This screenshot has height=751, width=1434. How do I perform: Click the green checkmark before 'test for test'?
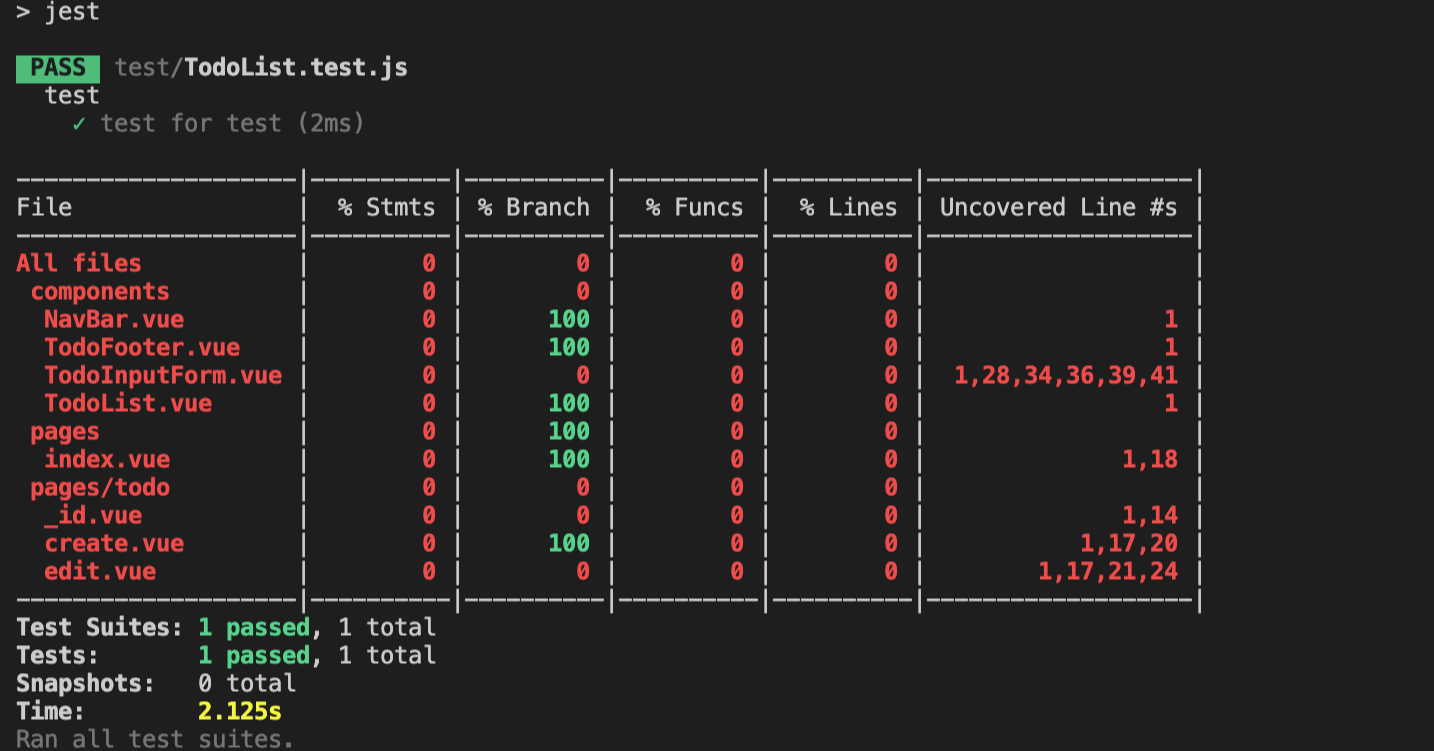[x=79, y=124]
